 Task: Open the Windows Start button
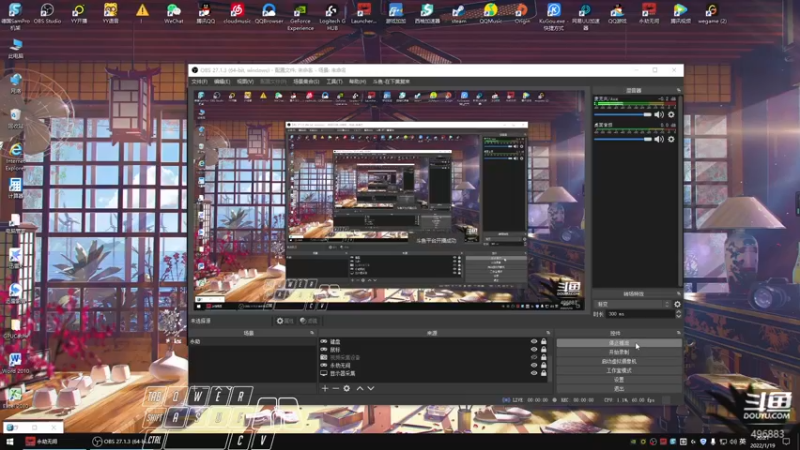10,441
